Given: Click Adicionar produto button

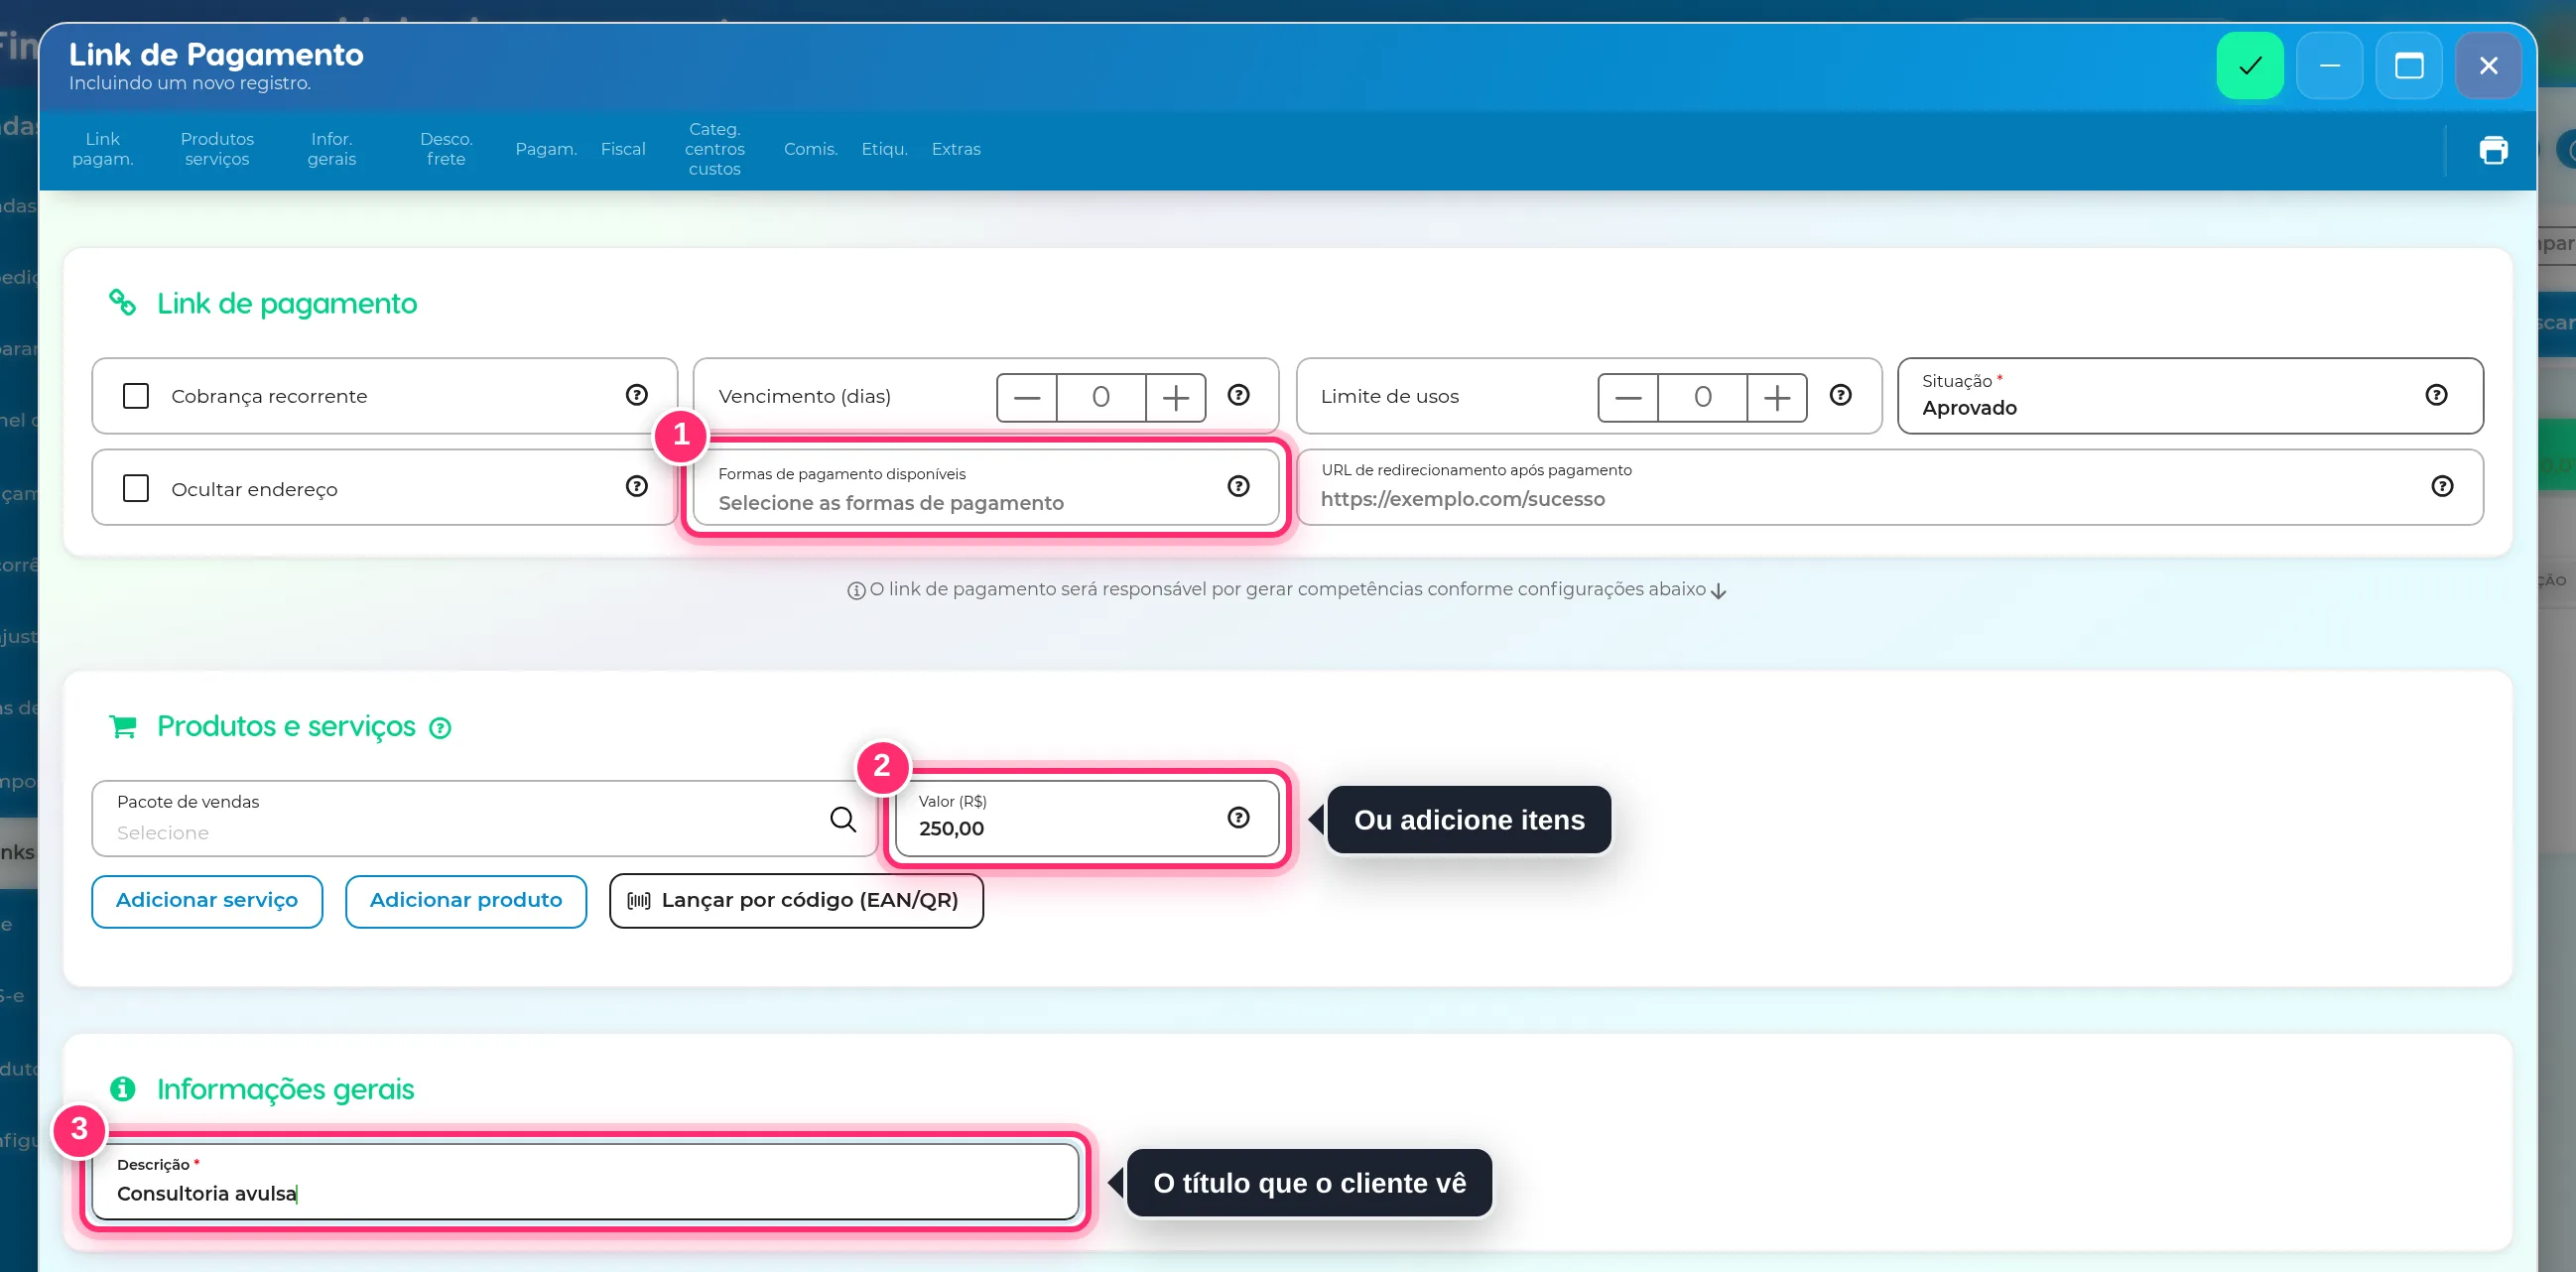Looking at the screenshot, I should (466, 901).
